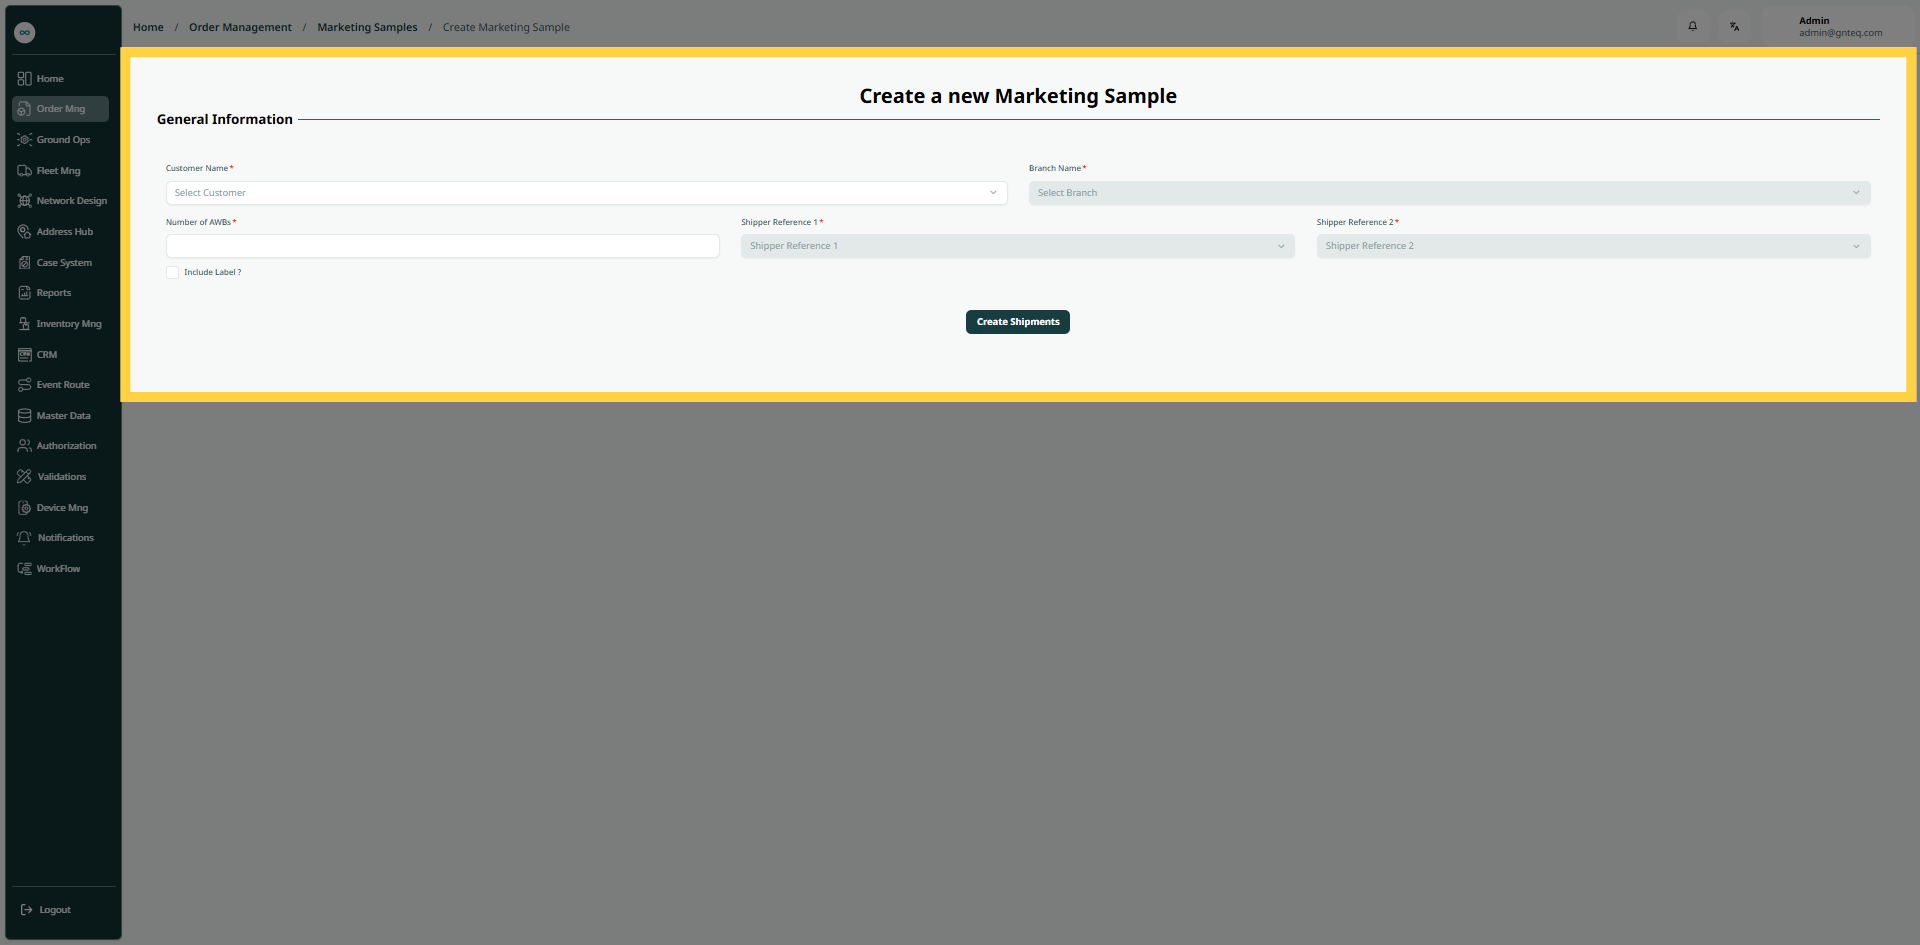Click the Logout arrow icon
This screenshot has height=945, width=1920.
pos(26,910)
